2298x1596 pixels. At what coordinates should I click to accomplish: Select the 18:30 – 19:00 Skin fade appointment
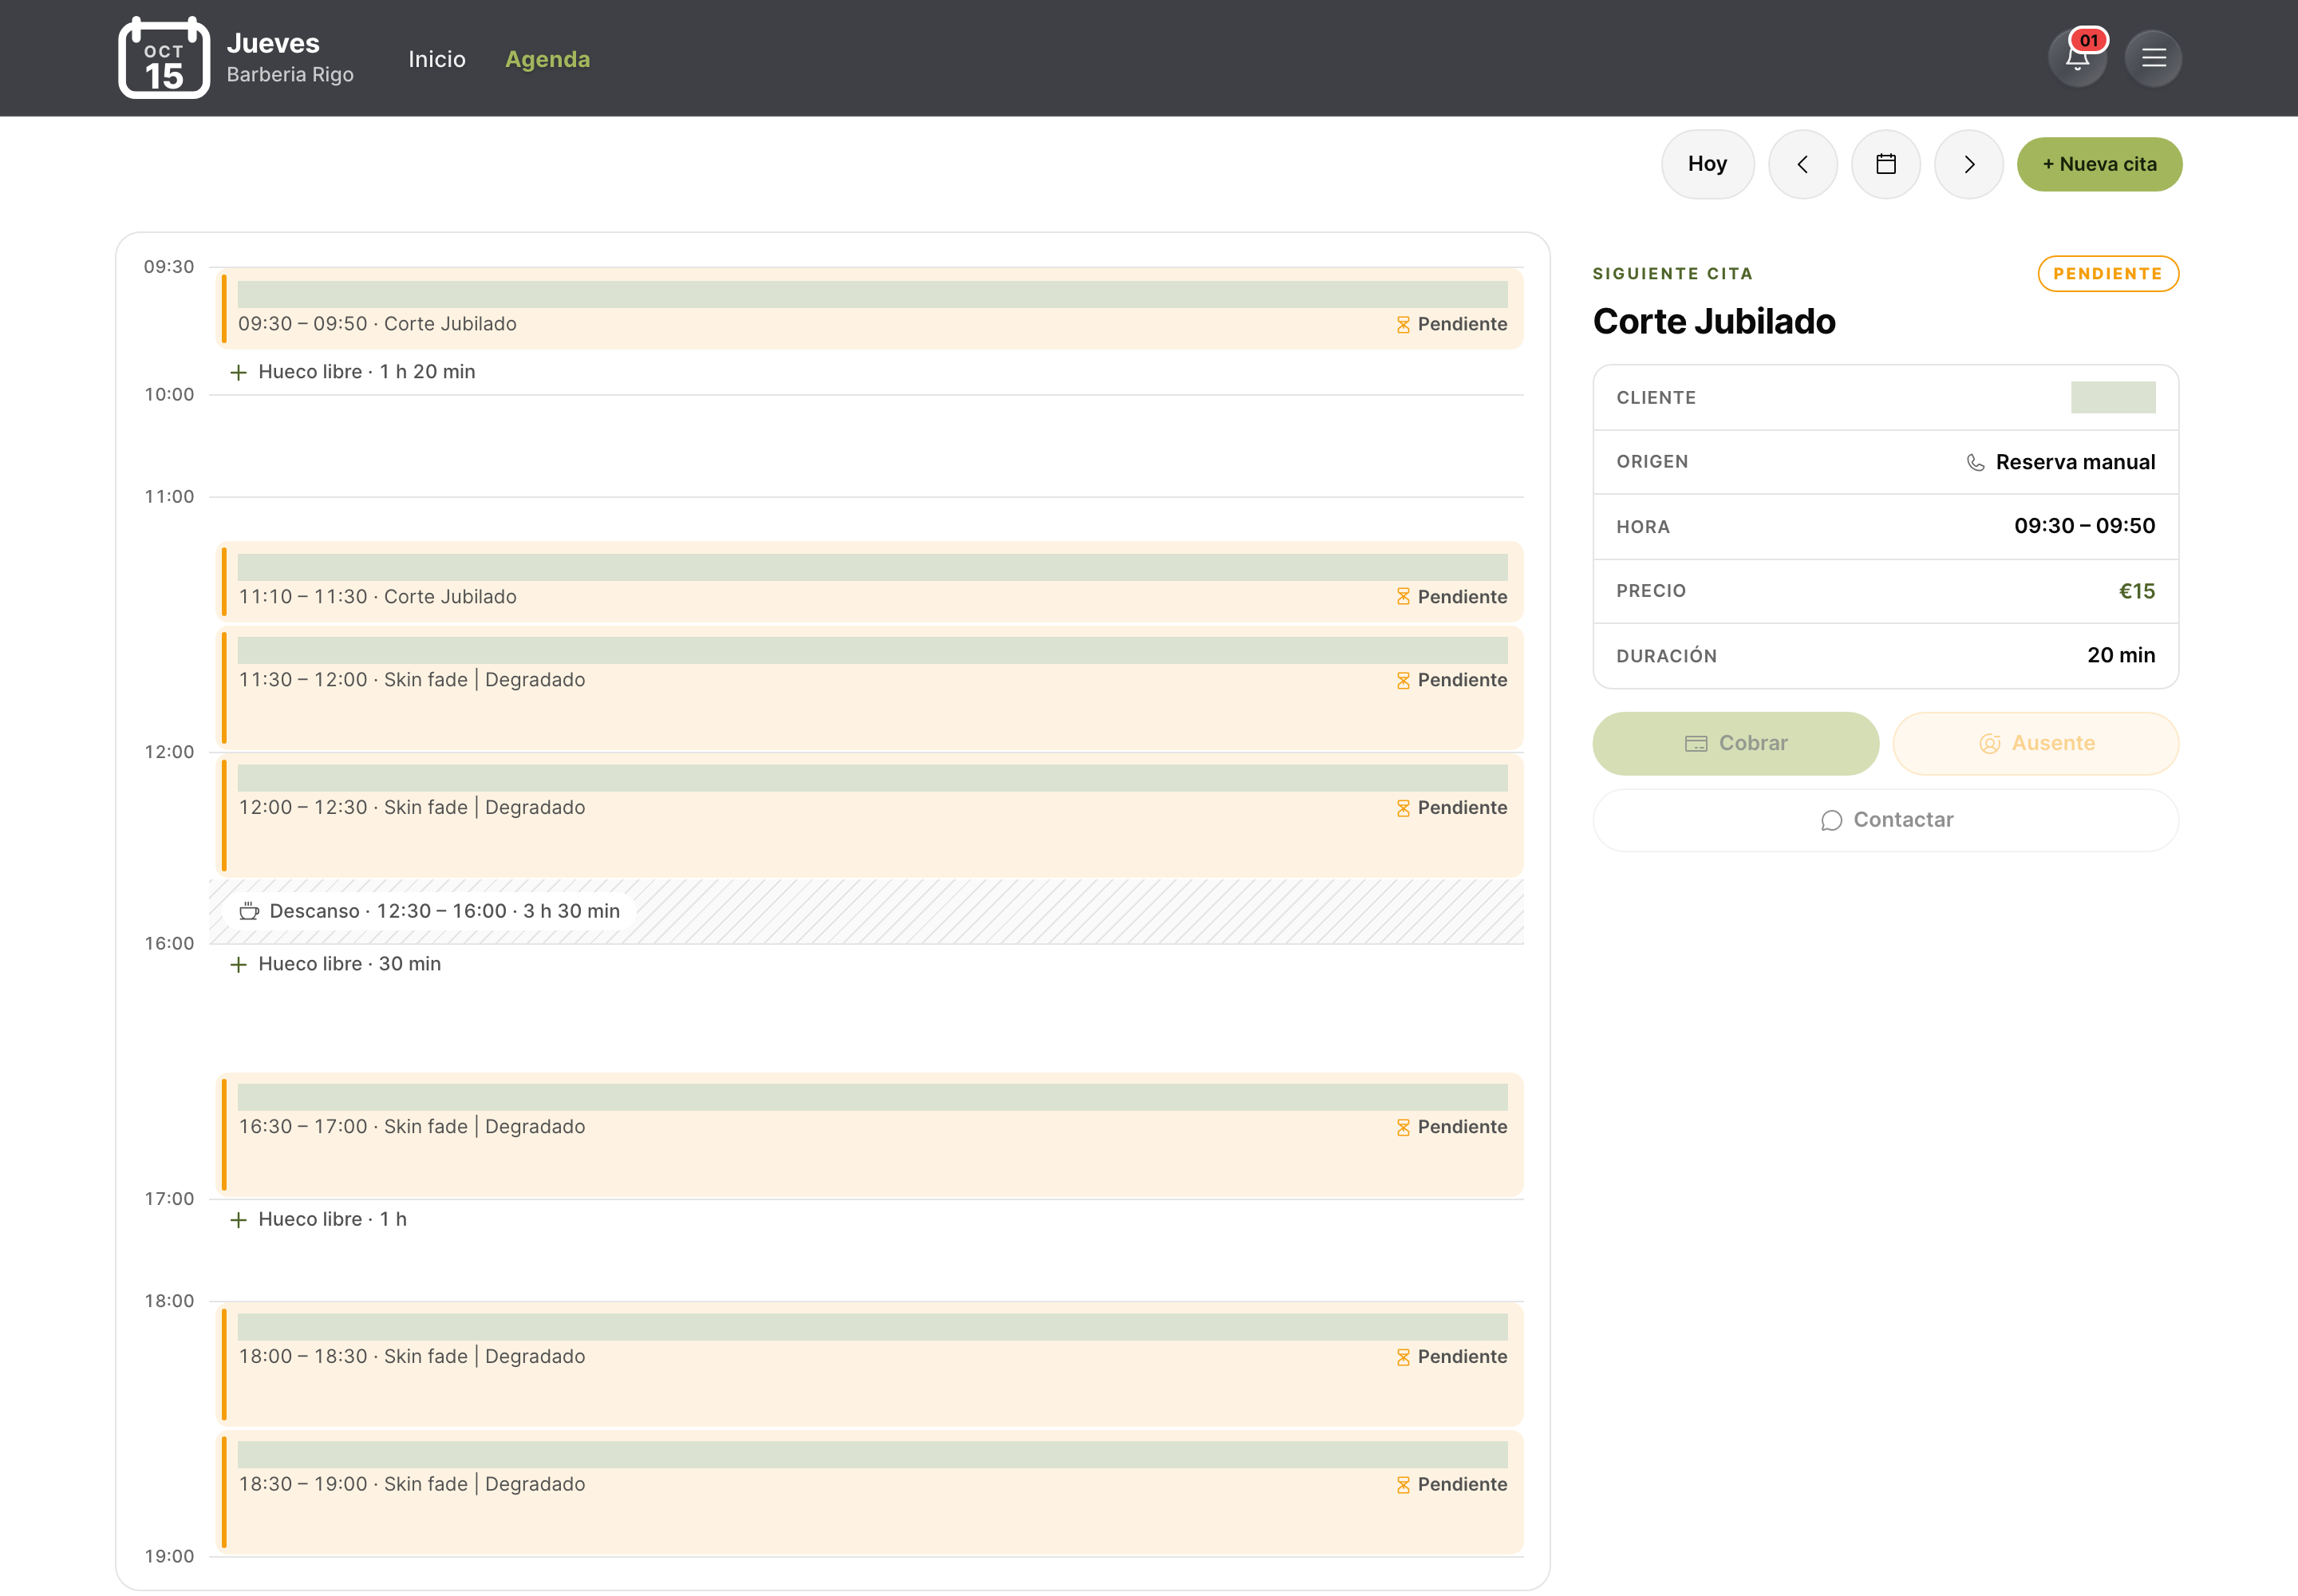click(870, 1493)
